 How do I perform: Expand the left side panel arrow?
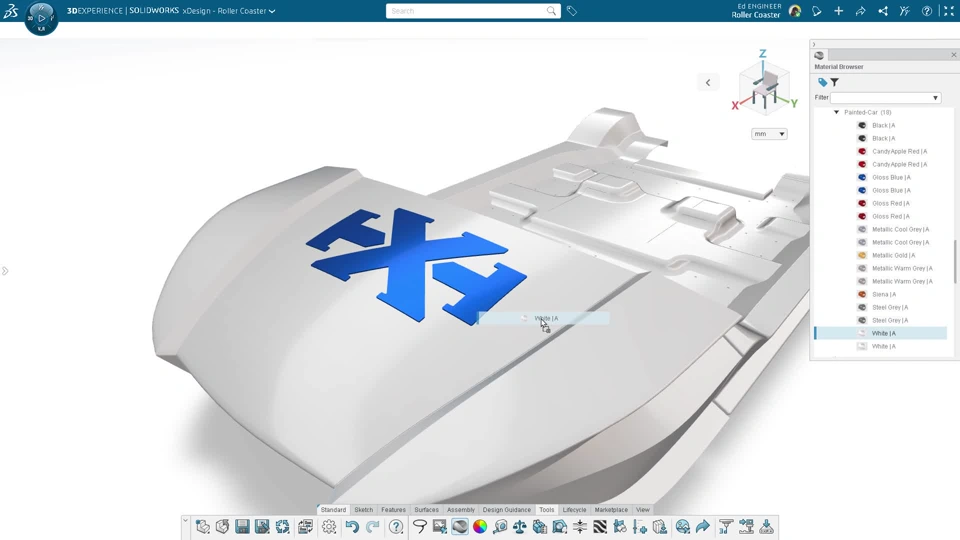pyautogui.click(x=5, y=271)
